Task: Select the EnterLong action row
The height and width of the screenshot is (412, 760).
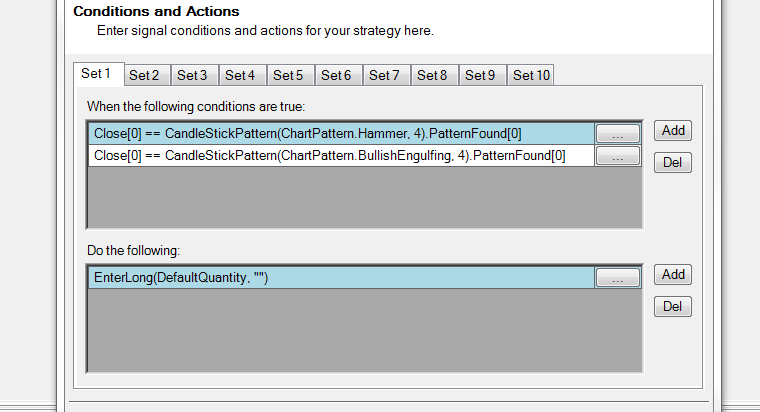Action: point(340,279)
